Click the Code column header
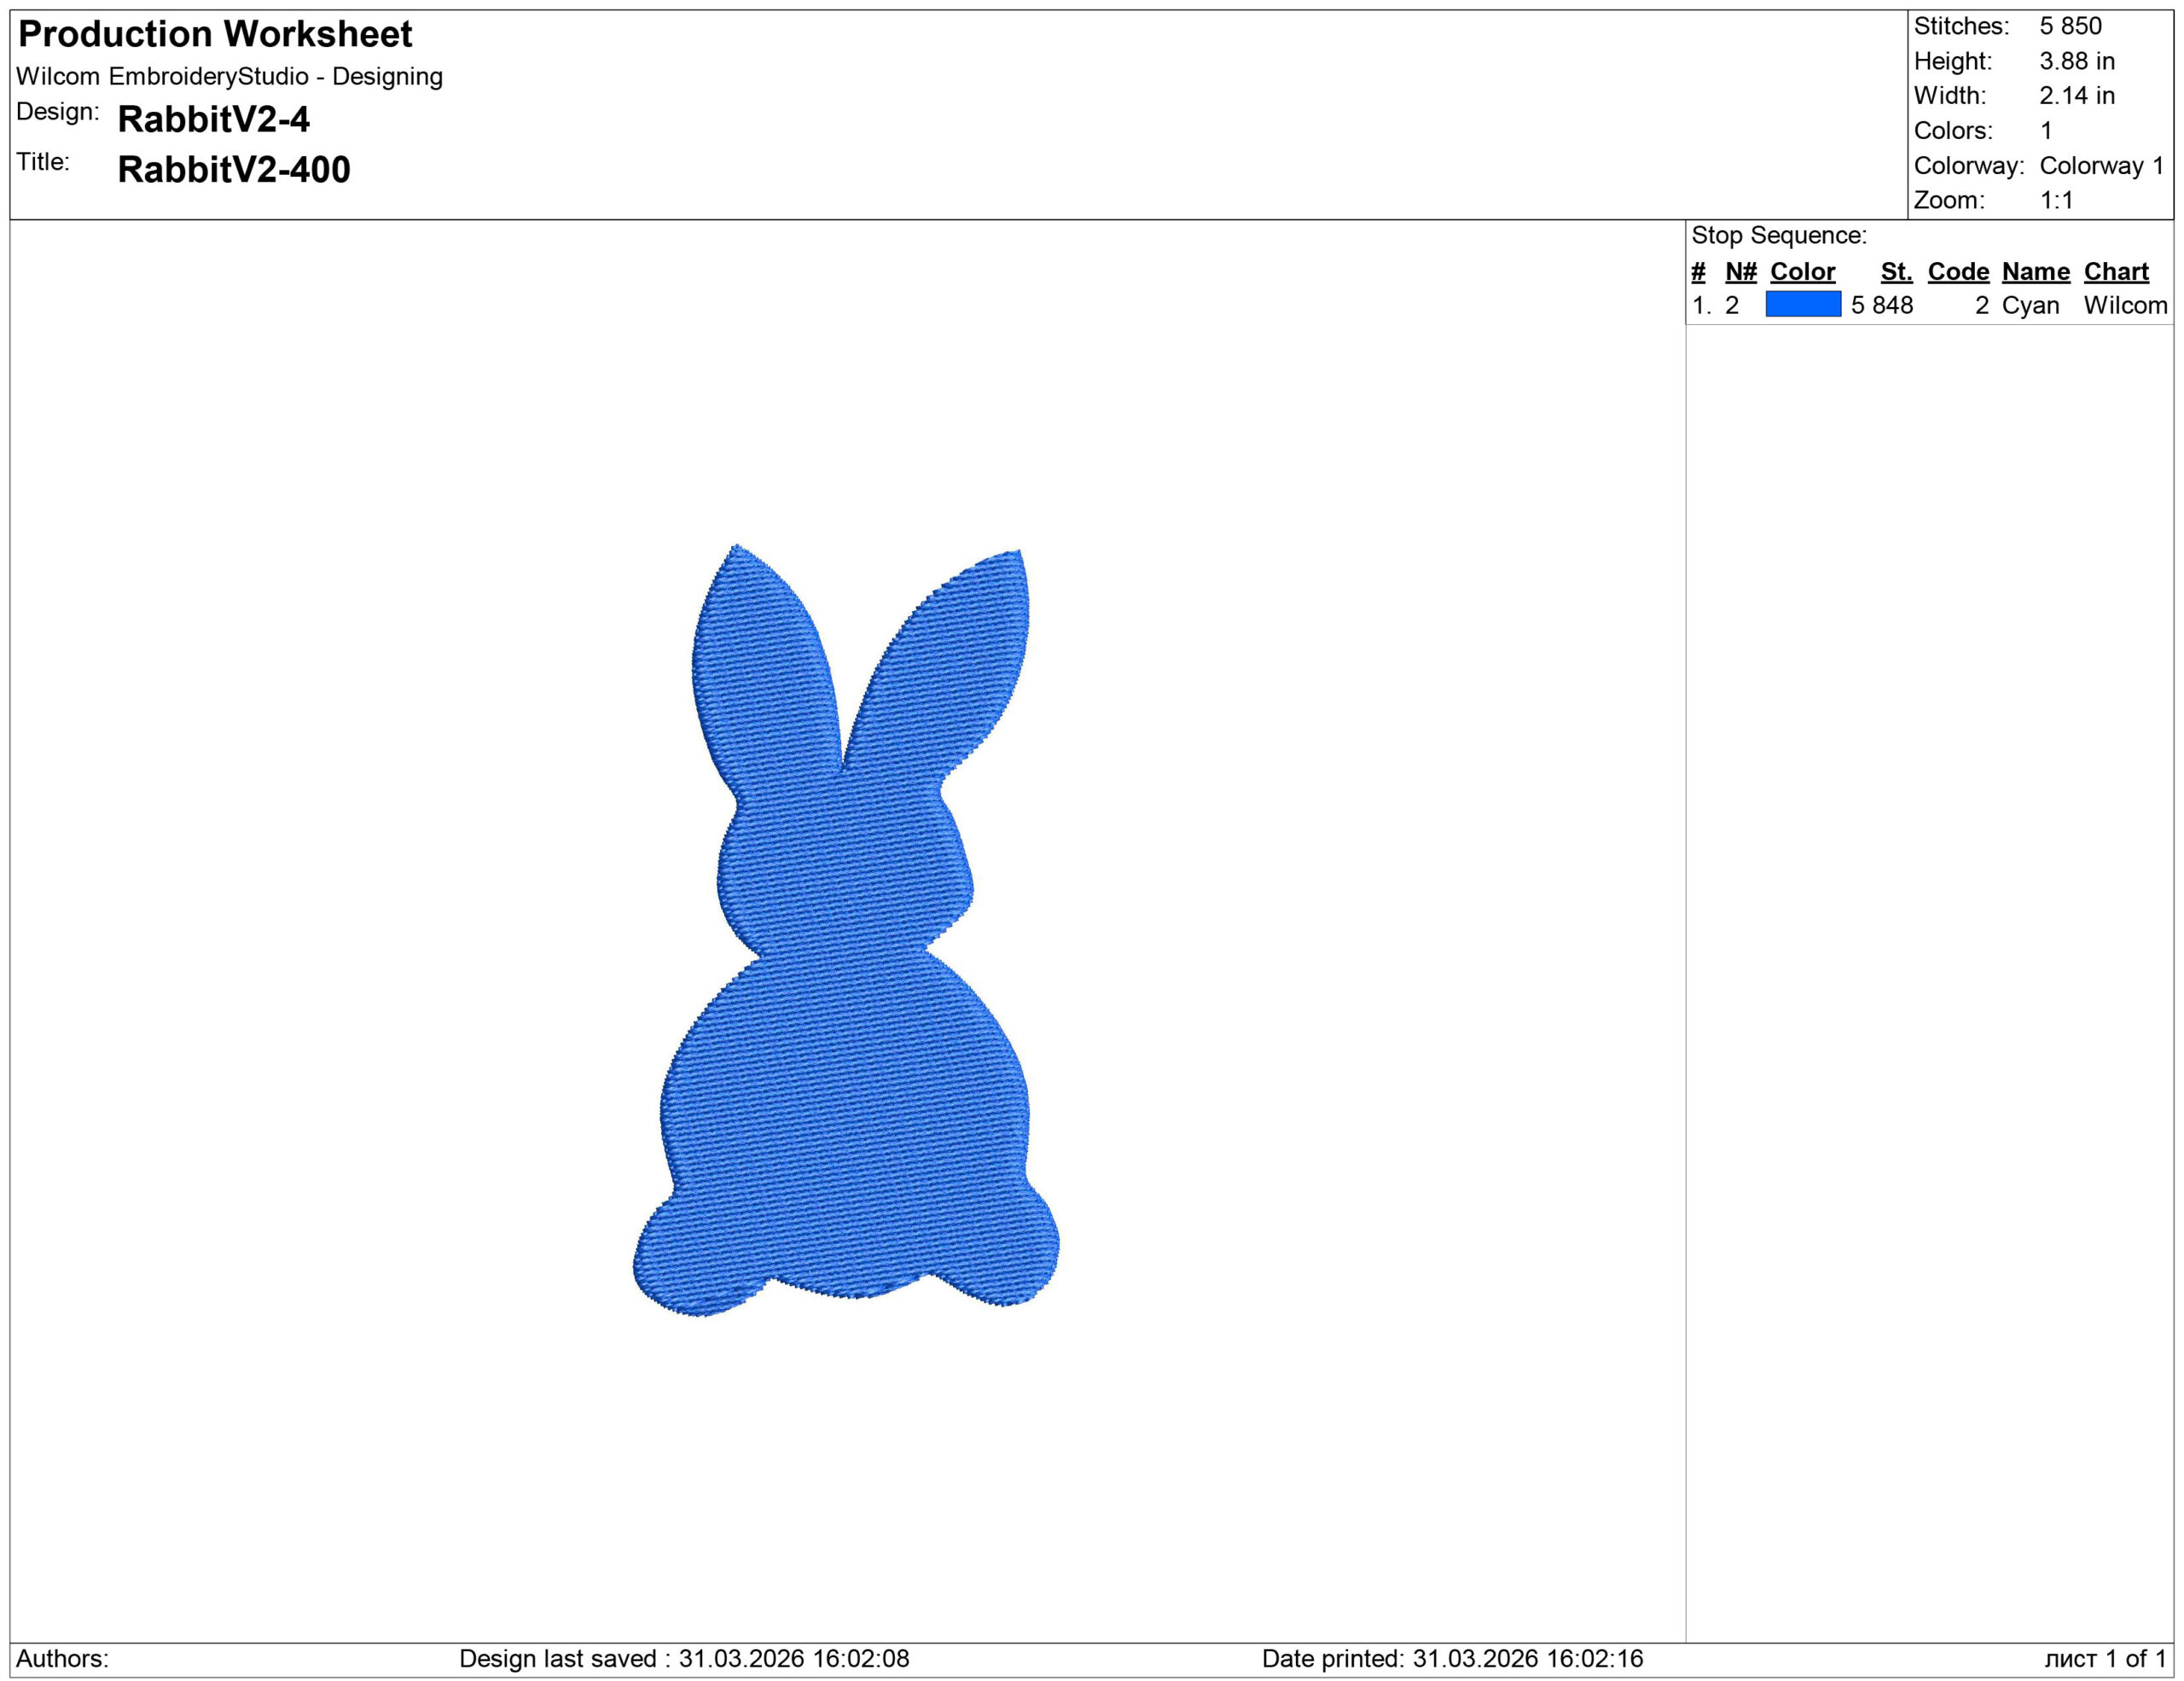 click(1958, 271)
